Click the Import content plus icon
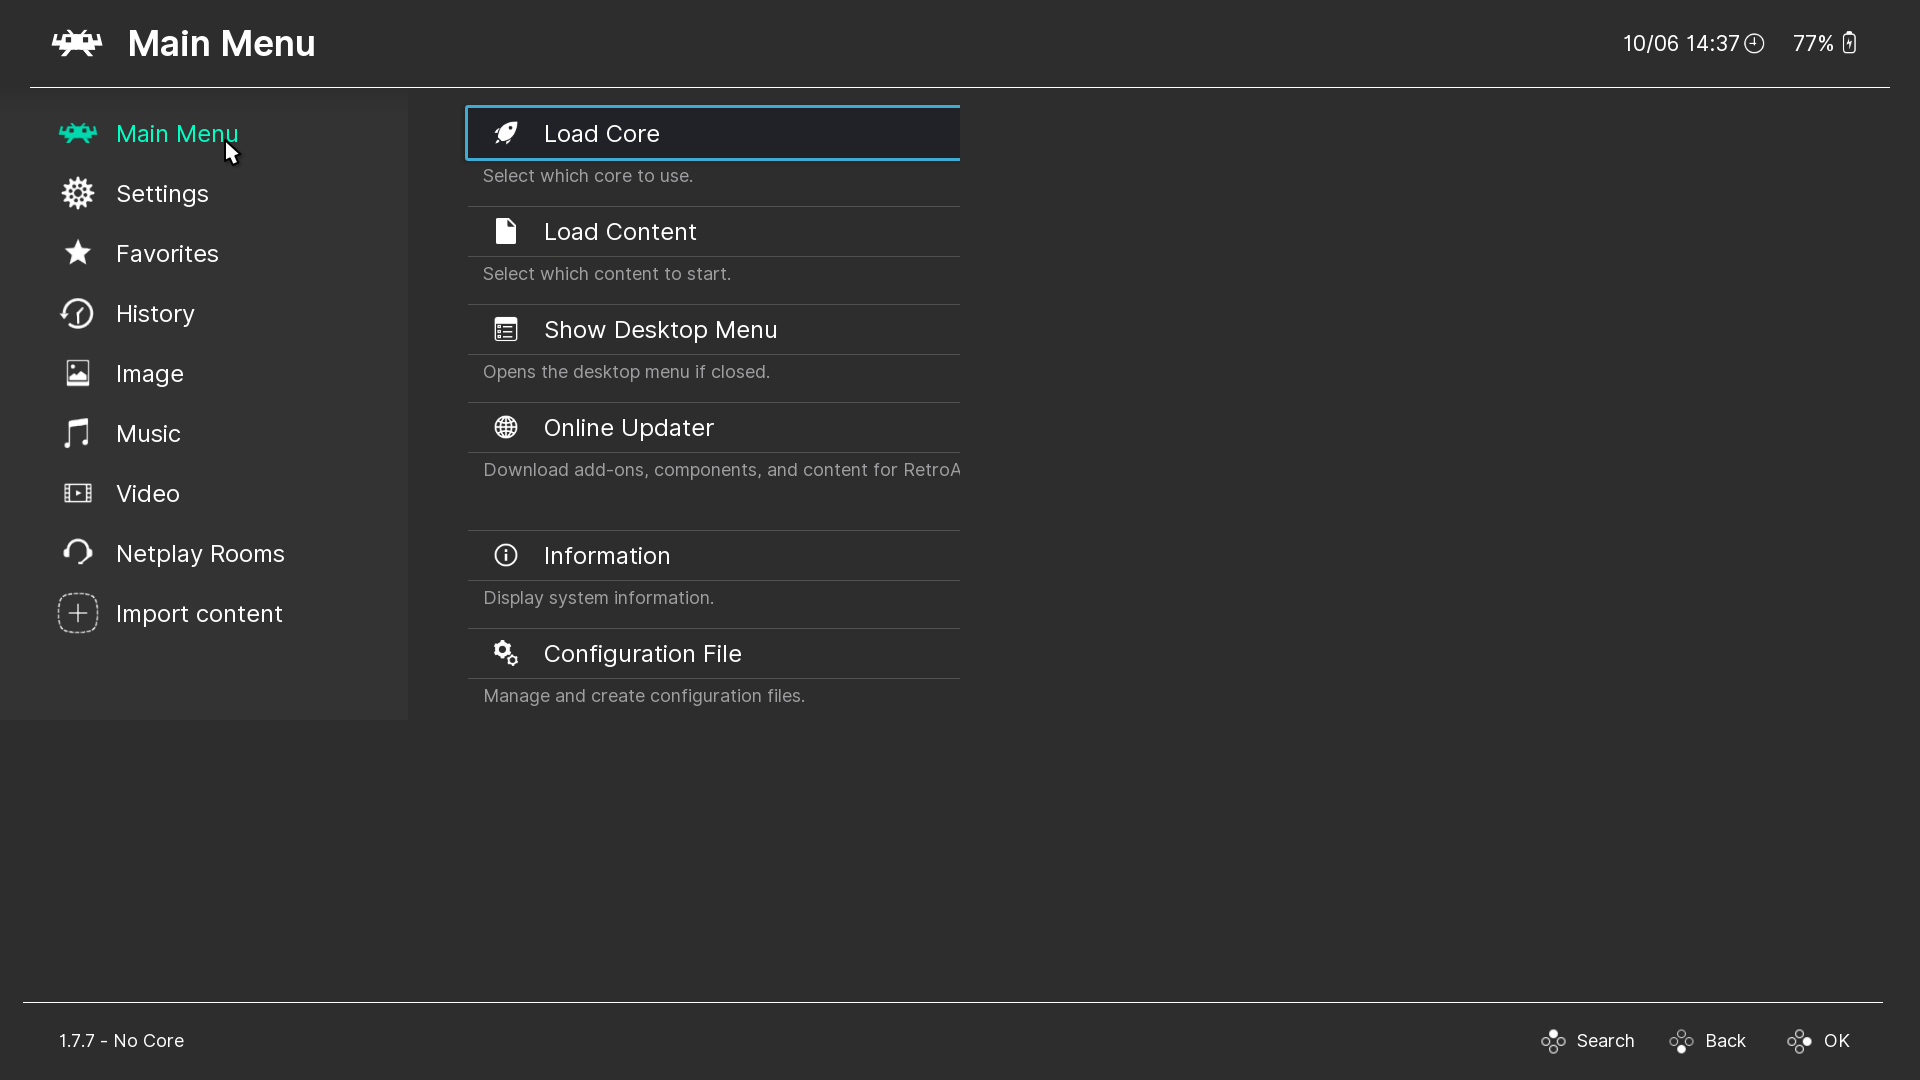Screen dimensions: 1920x1080 coord(77,613)
